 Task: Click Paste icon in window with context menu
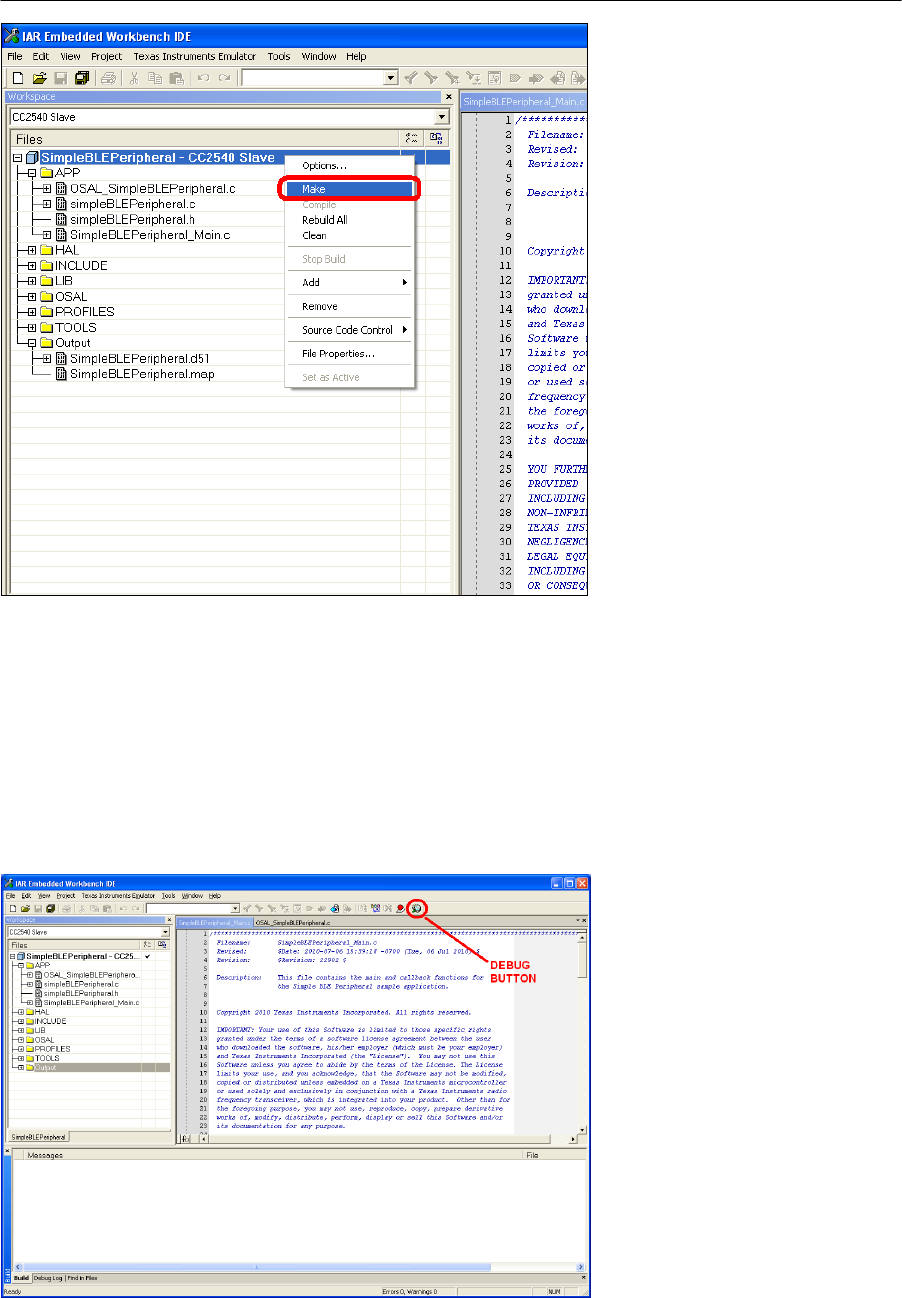coord(177,77)
